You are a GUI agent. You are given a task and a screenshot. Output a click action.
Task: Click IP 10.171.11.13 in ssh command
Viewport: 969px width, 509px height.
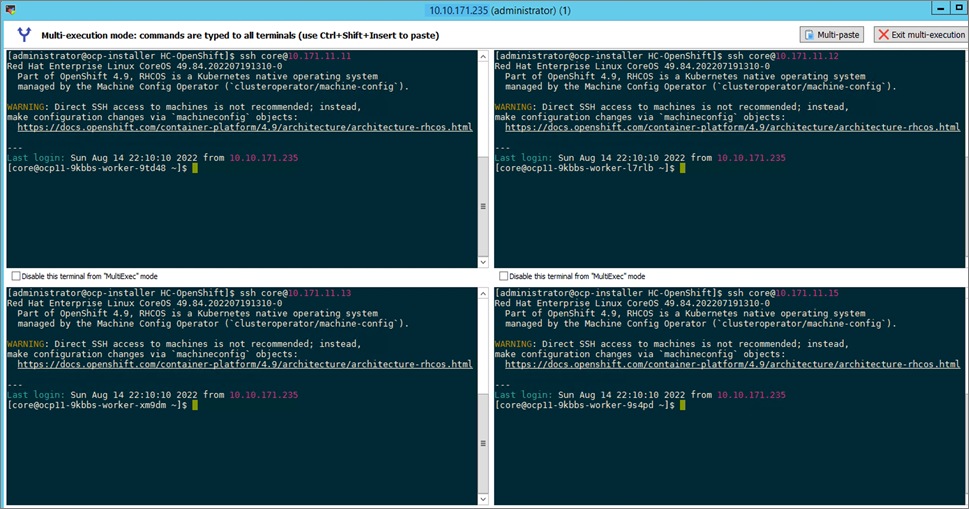click(x=319, y=293)
